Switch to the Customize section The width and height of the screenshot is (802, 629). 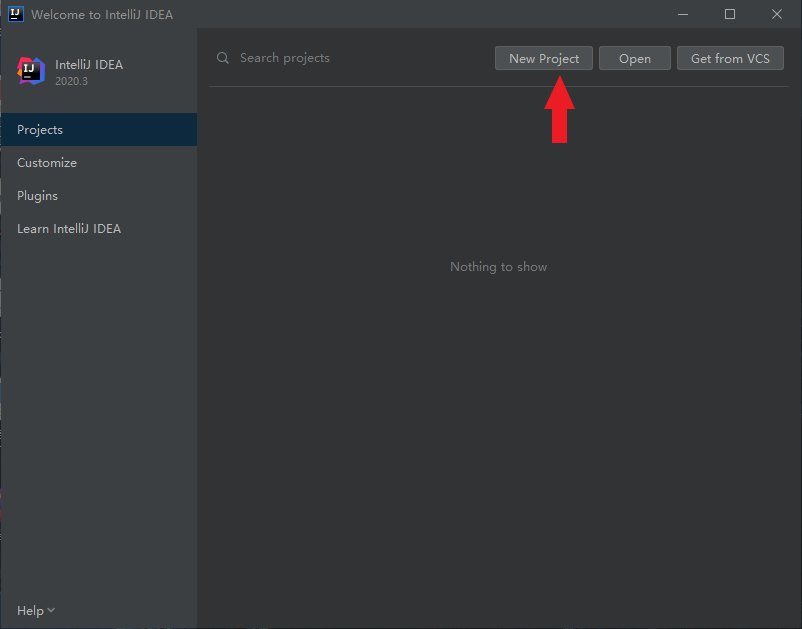point(99,163)
